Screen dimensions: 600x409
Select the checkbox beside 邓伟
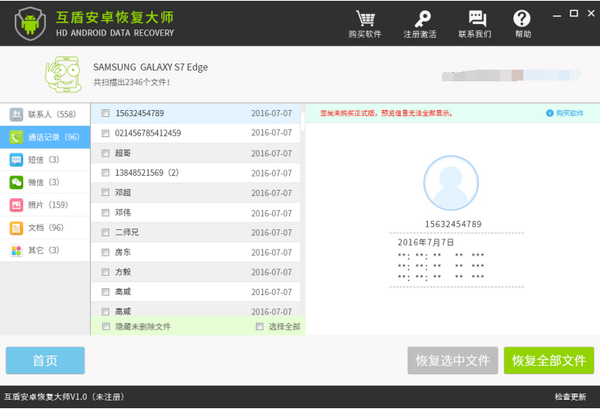(105, 212)
